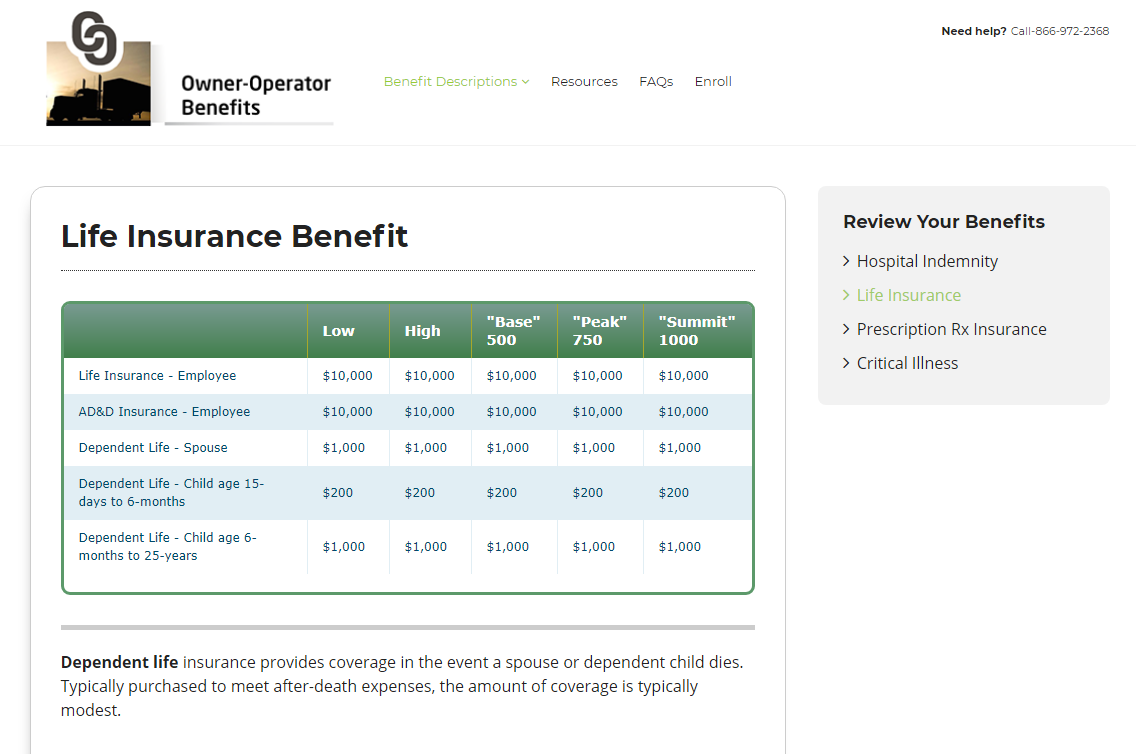Open Prescription Rx Insurance link
The height and width of the screenshot is (754, 1136).
951,330
